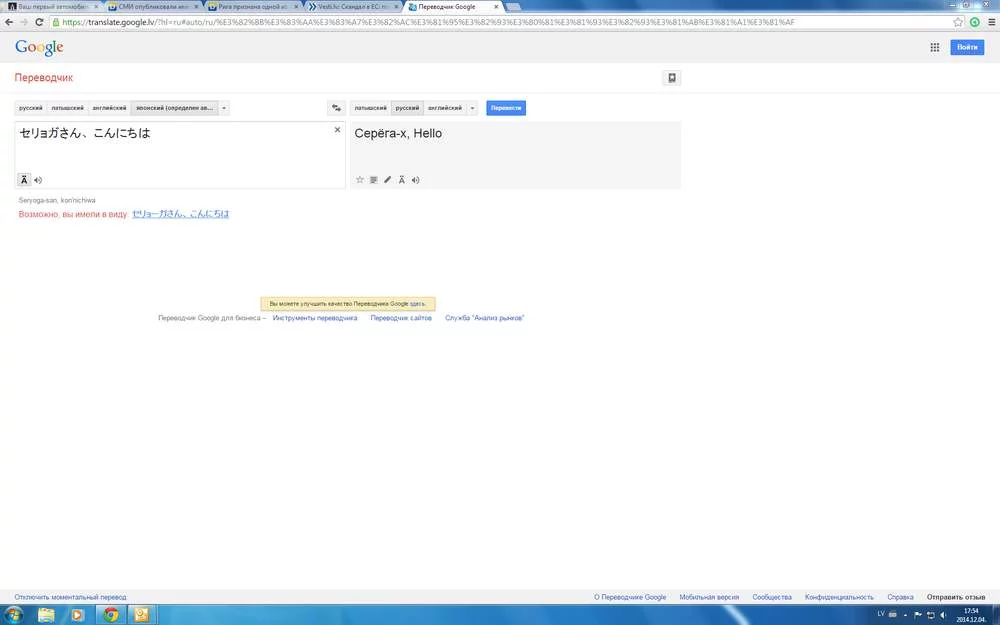The height and width of the screenshot is (625, 1000).
Task: Play audio of the translated text
Action: [416, 180]
